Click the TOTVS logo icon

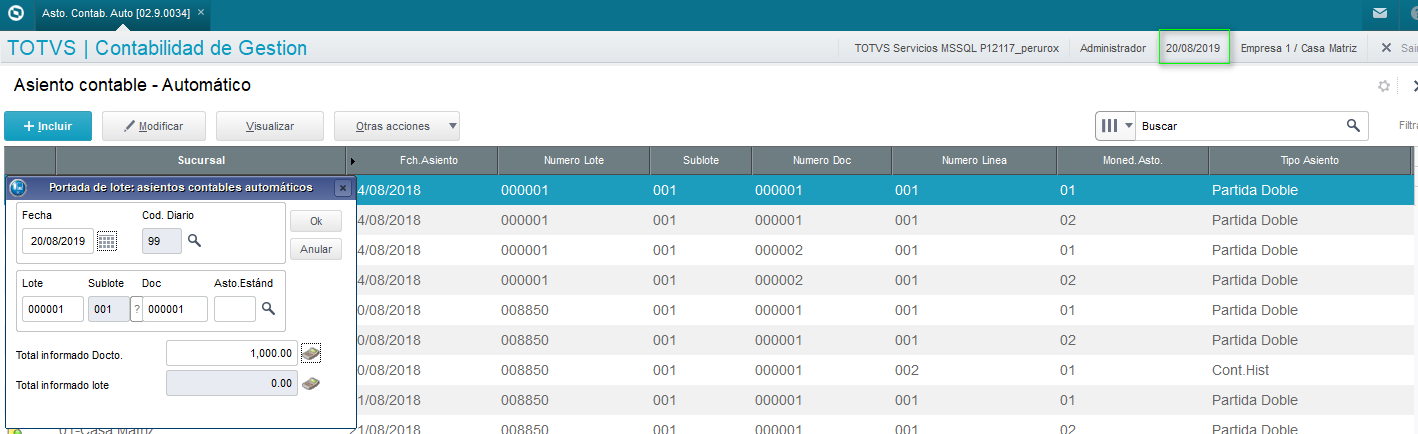(15, 14)
